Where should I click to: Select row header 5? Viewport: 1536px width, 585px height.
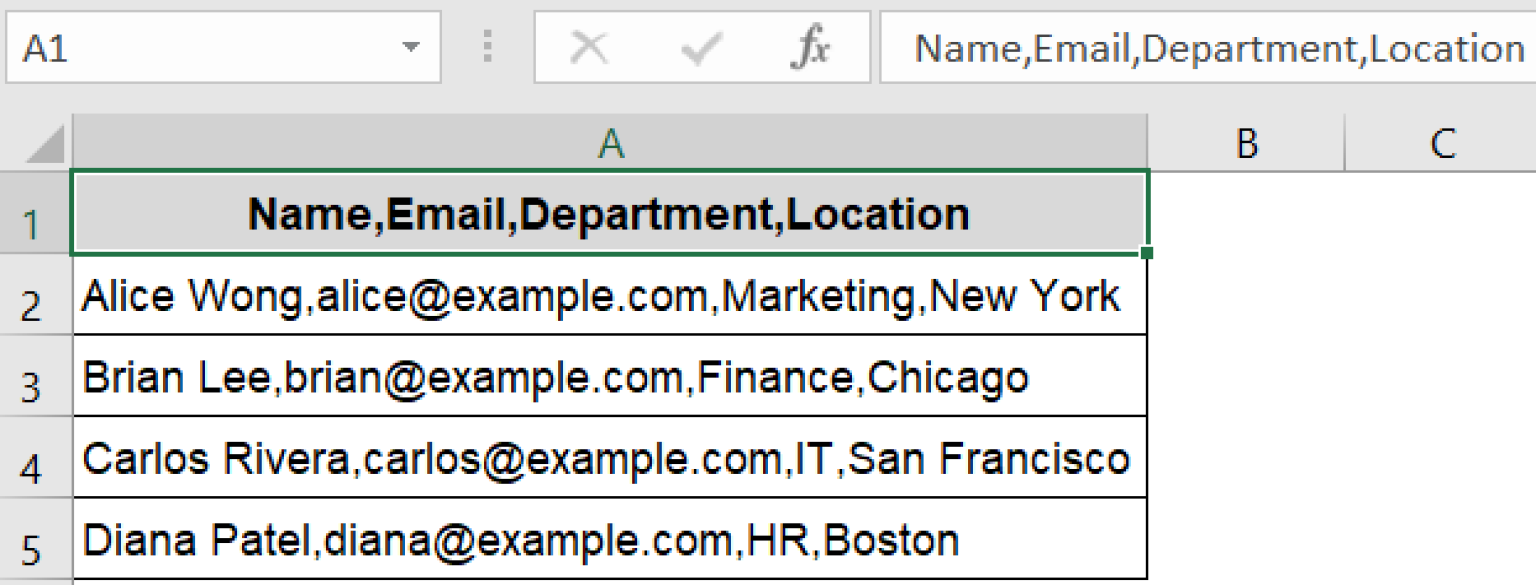coord(36,538)
